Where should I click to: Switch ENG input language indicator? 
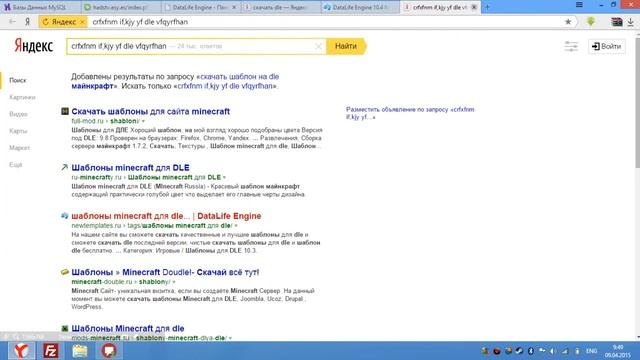[x=591, y=351]
